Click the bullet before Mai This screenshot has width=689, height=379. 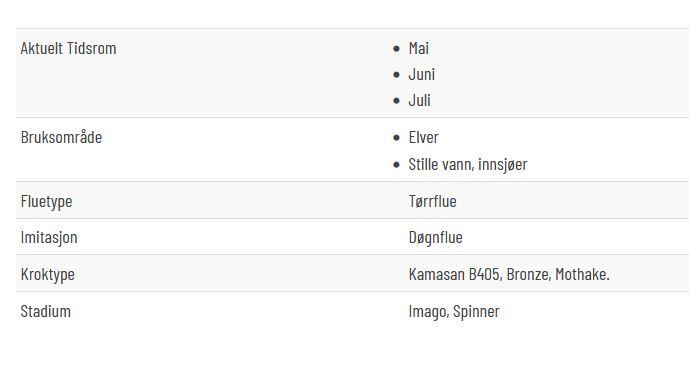click(x=396, y=49)
